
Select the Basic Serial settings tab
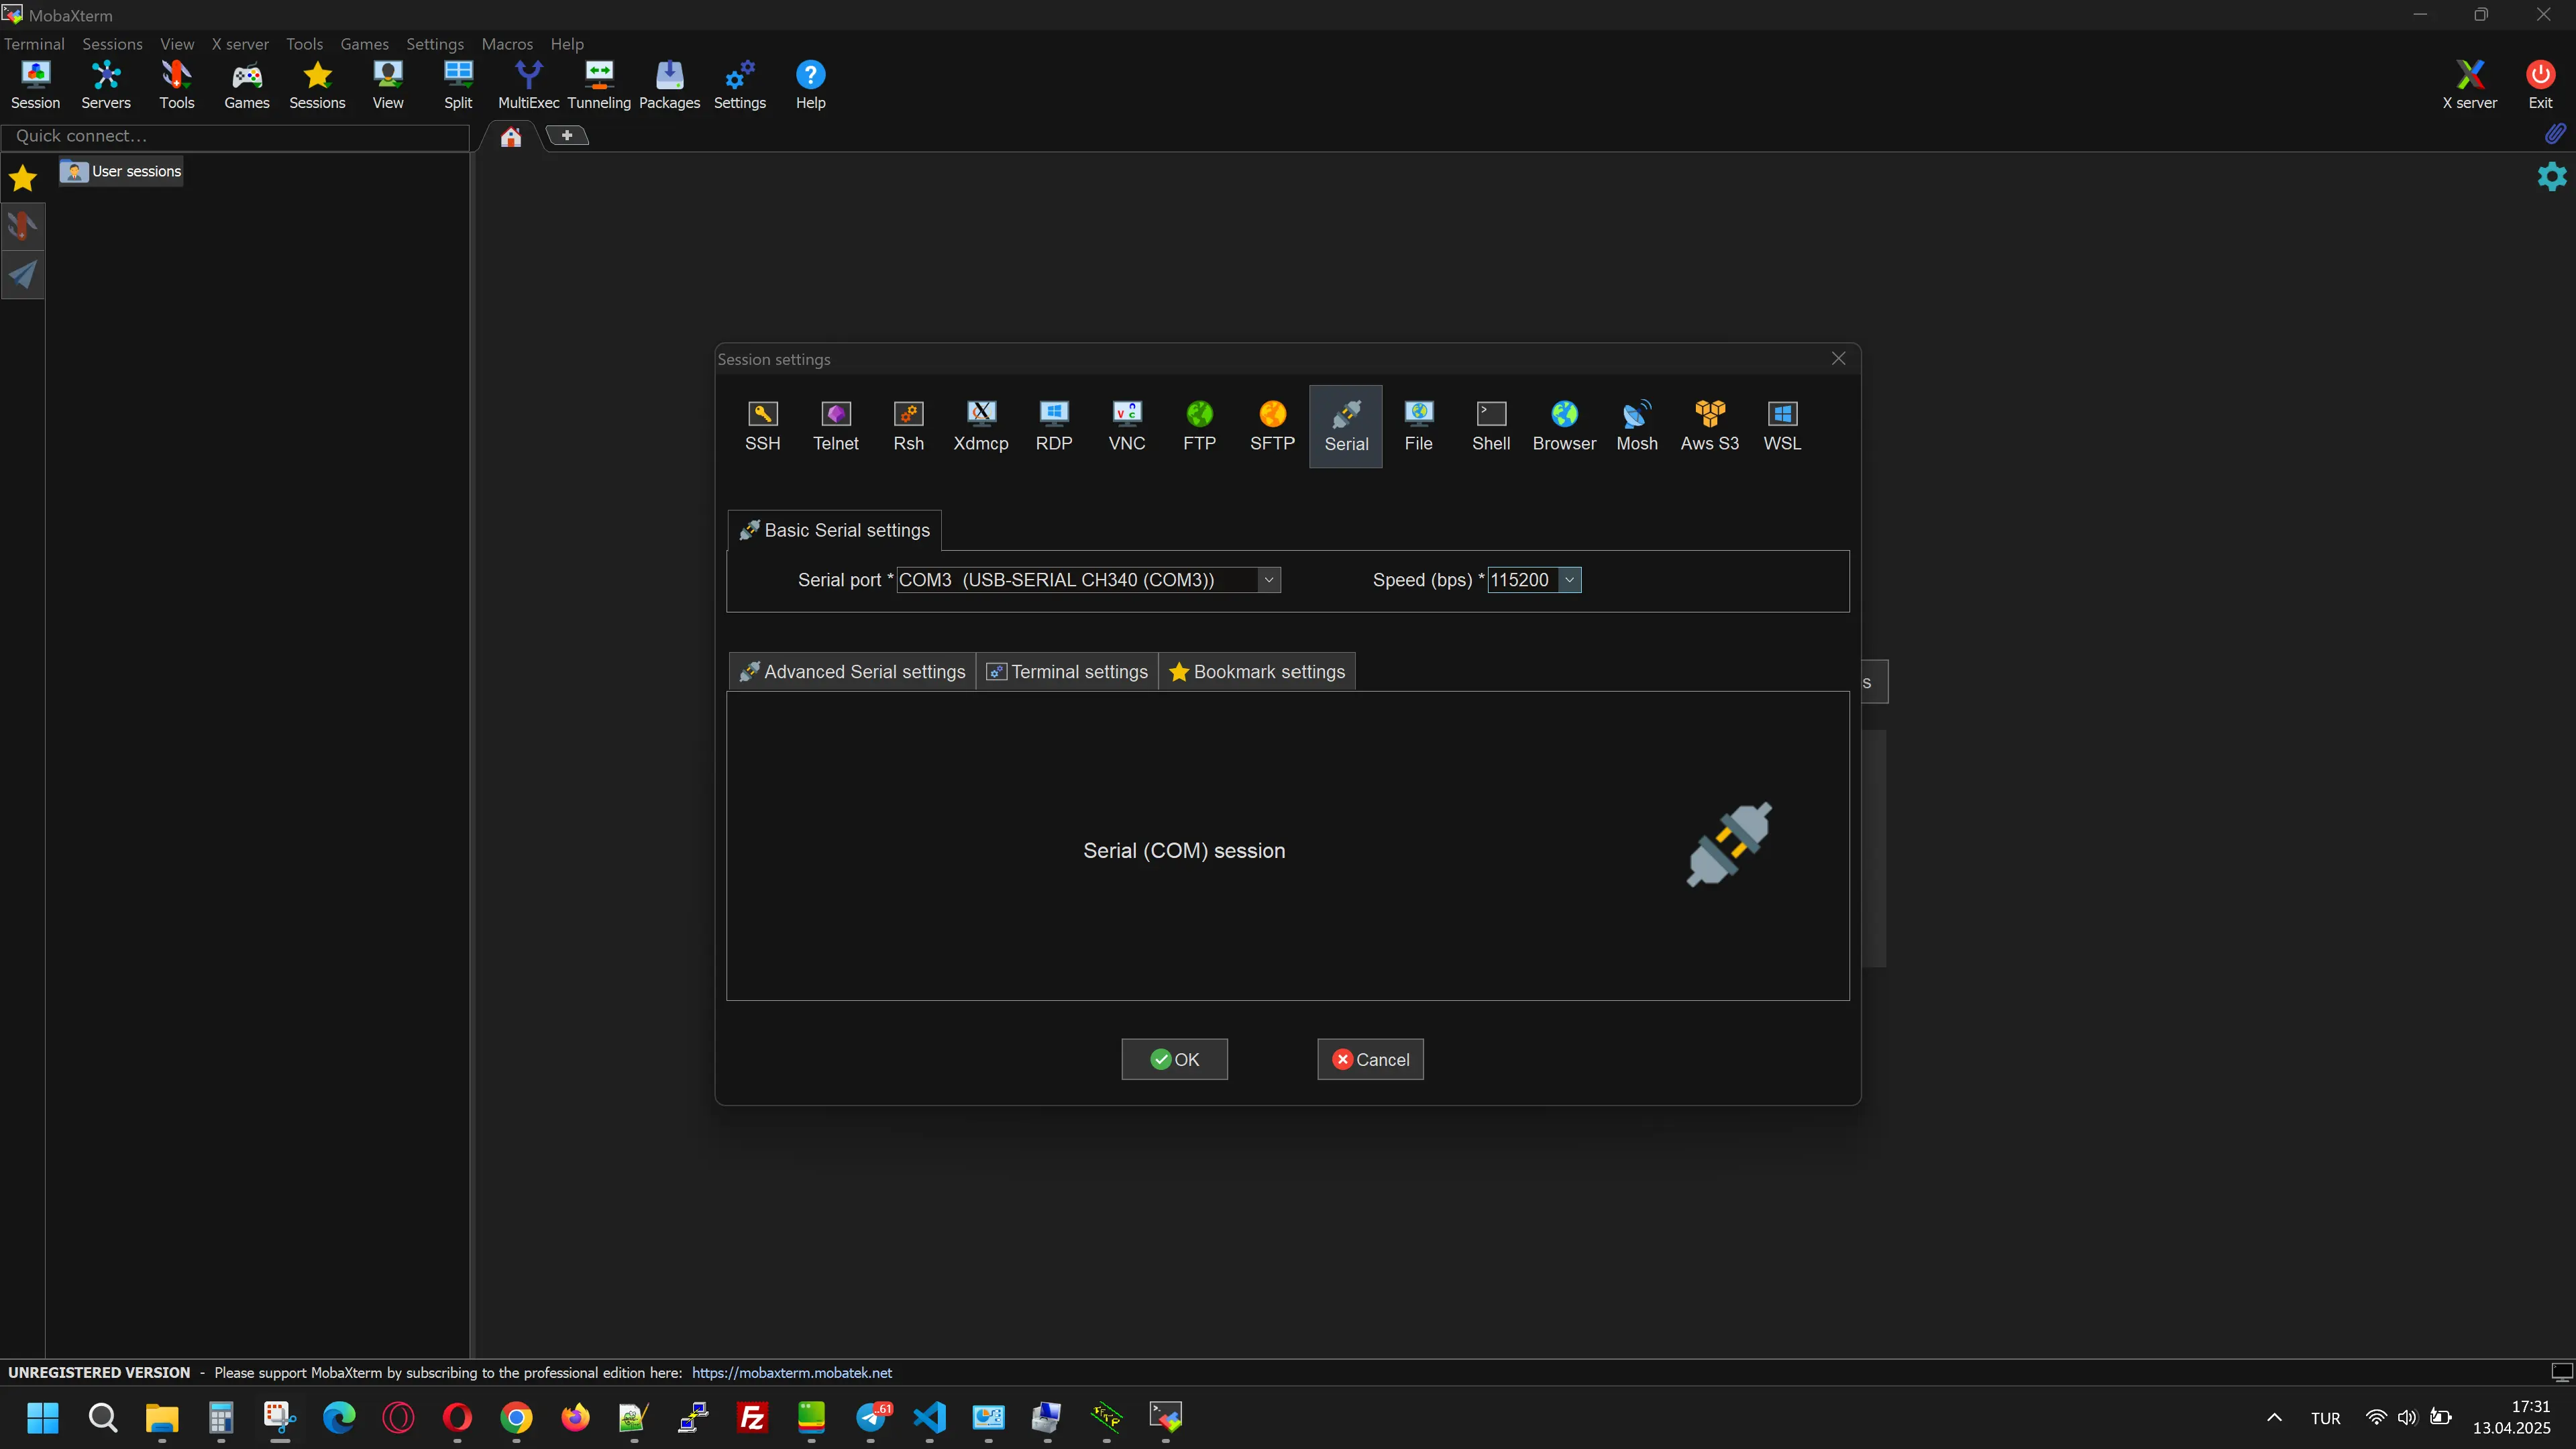[834, 530]
